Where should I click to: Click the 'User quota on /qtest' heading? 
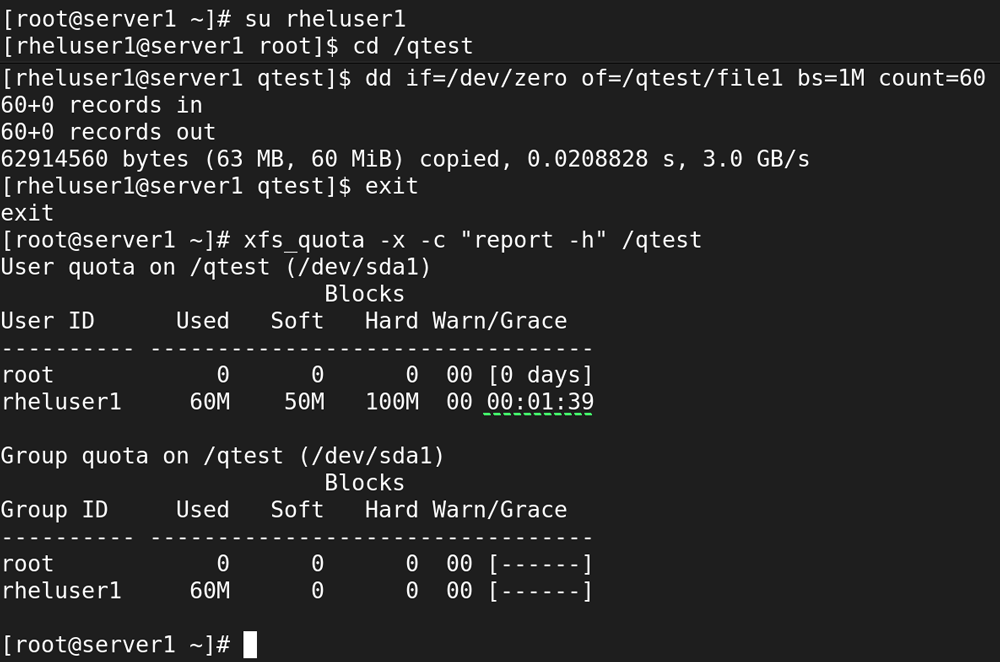click(135, 267)
